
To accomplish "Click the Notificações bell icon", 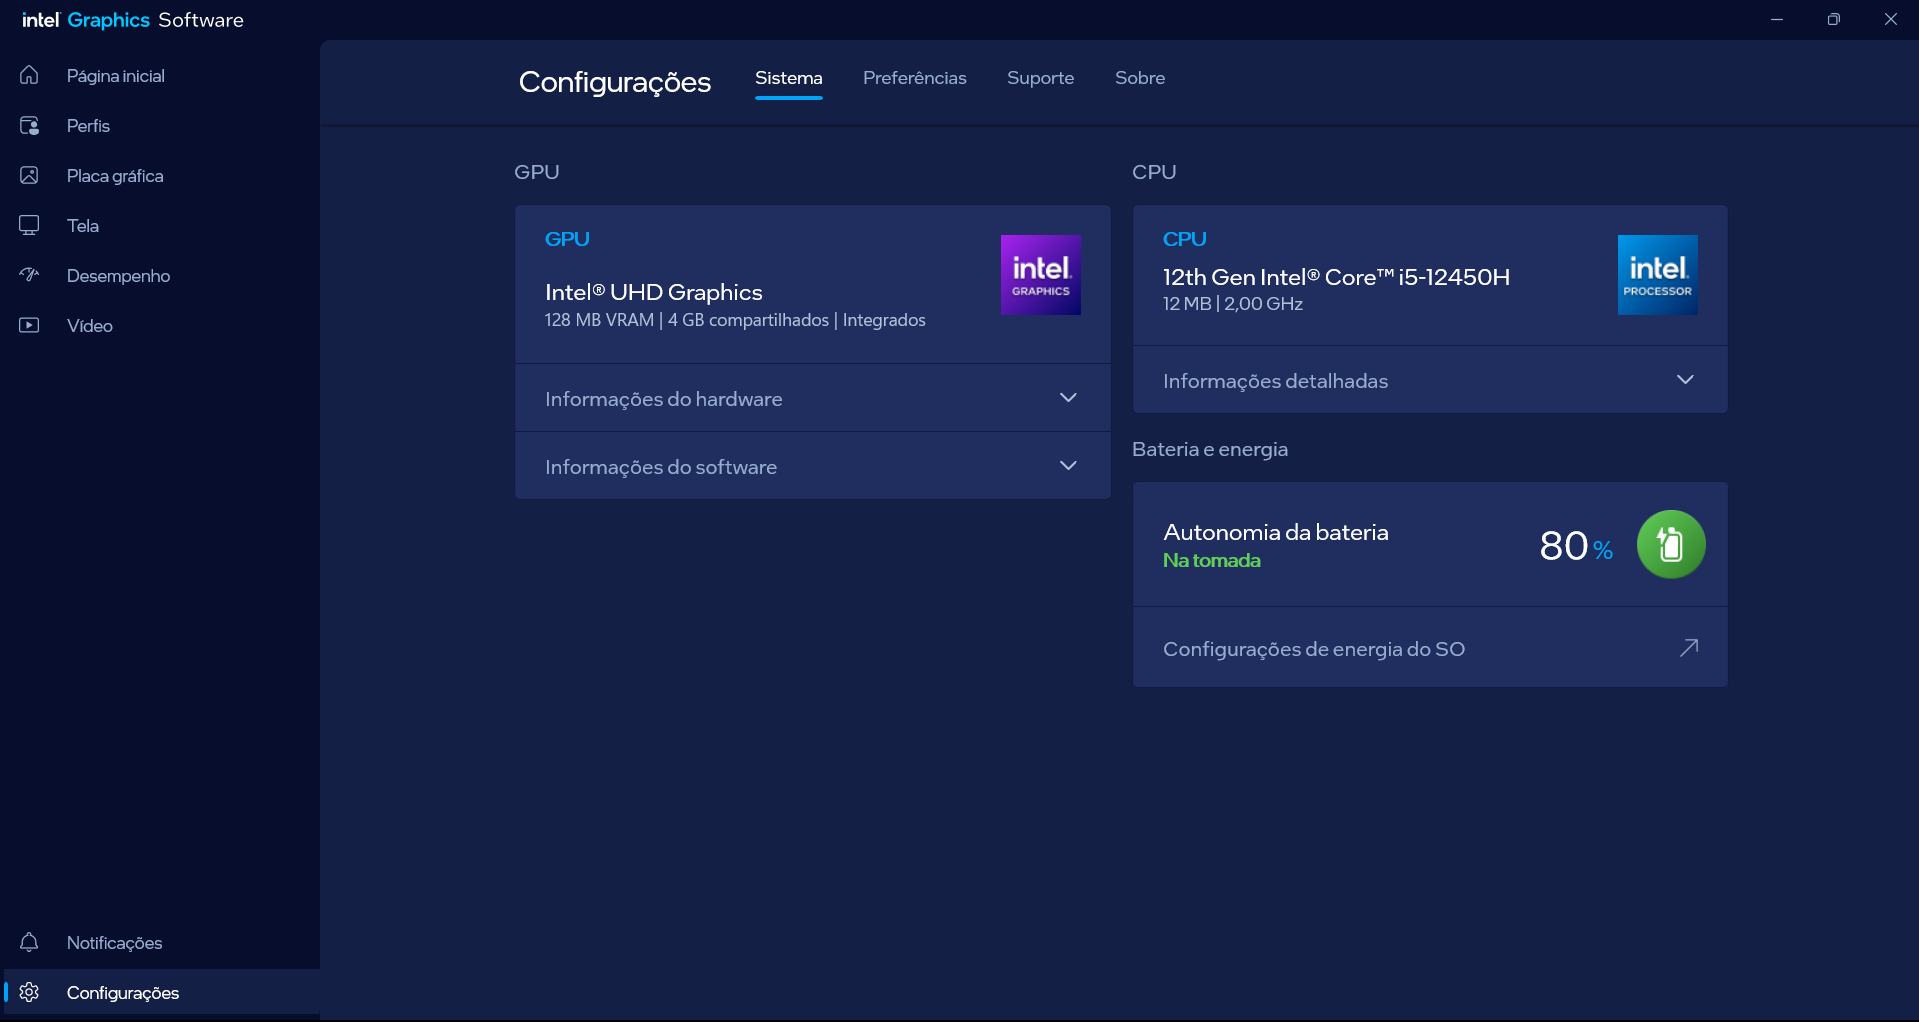I will pyautogui.click(x=29, y=942).
